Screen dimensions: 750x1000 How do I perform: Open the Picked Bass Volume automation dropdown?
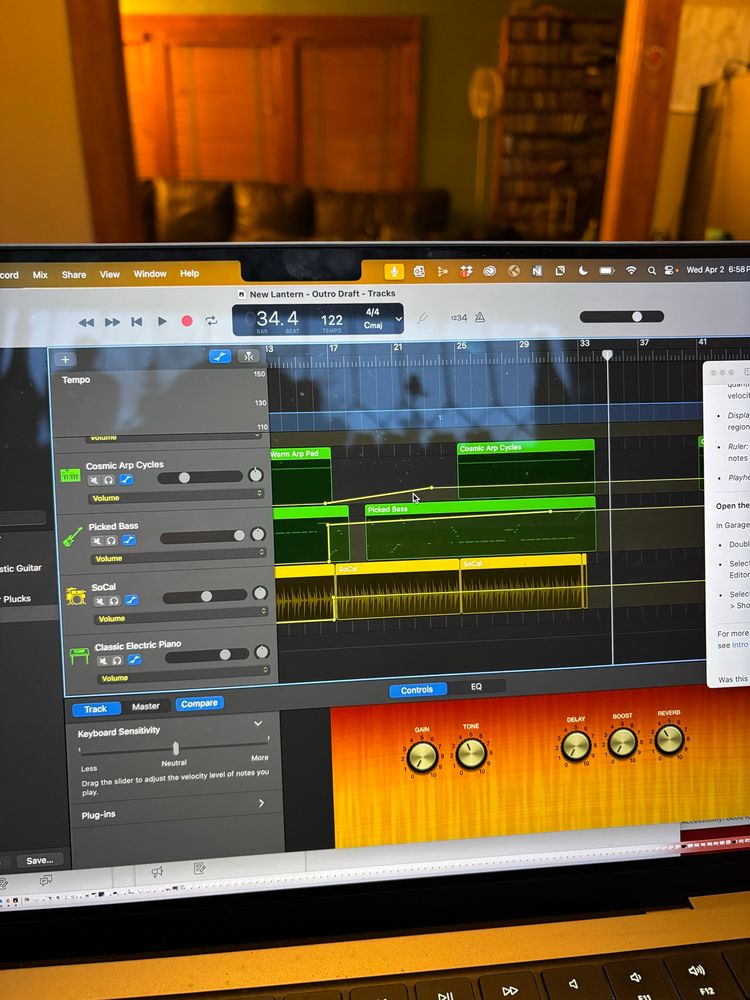coord(179,555)
